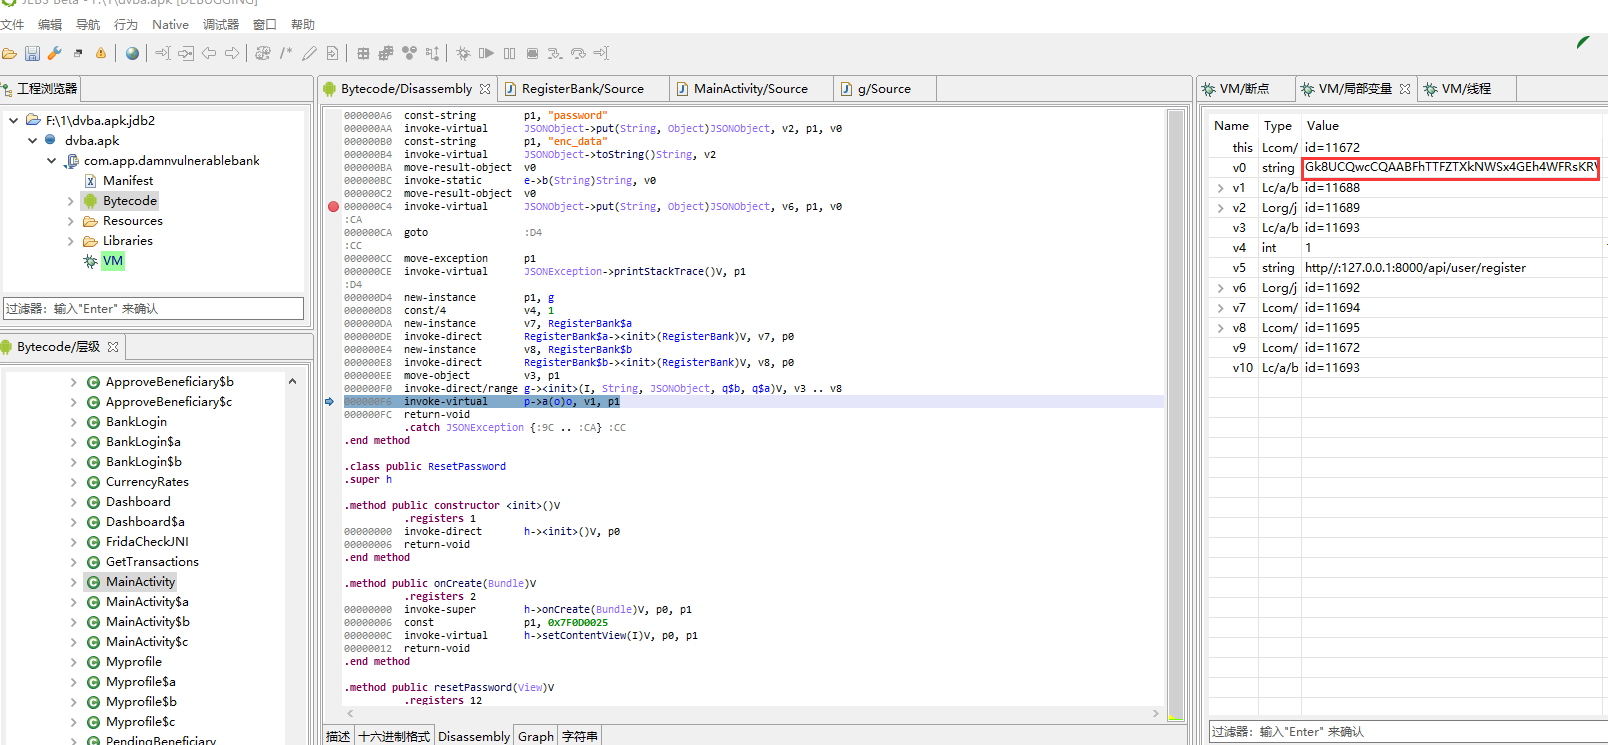Click the globe icon in toolbar
The width and height of the screenshot is (1608, 745).
132,53
